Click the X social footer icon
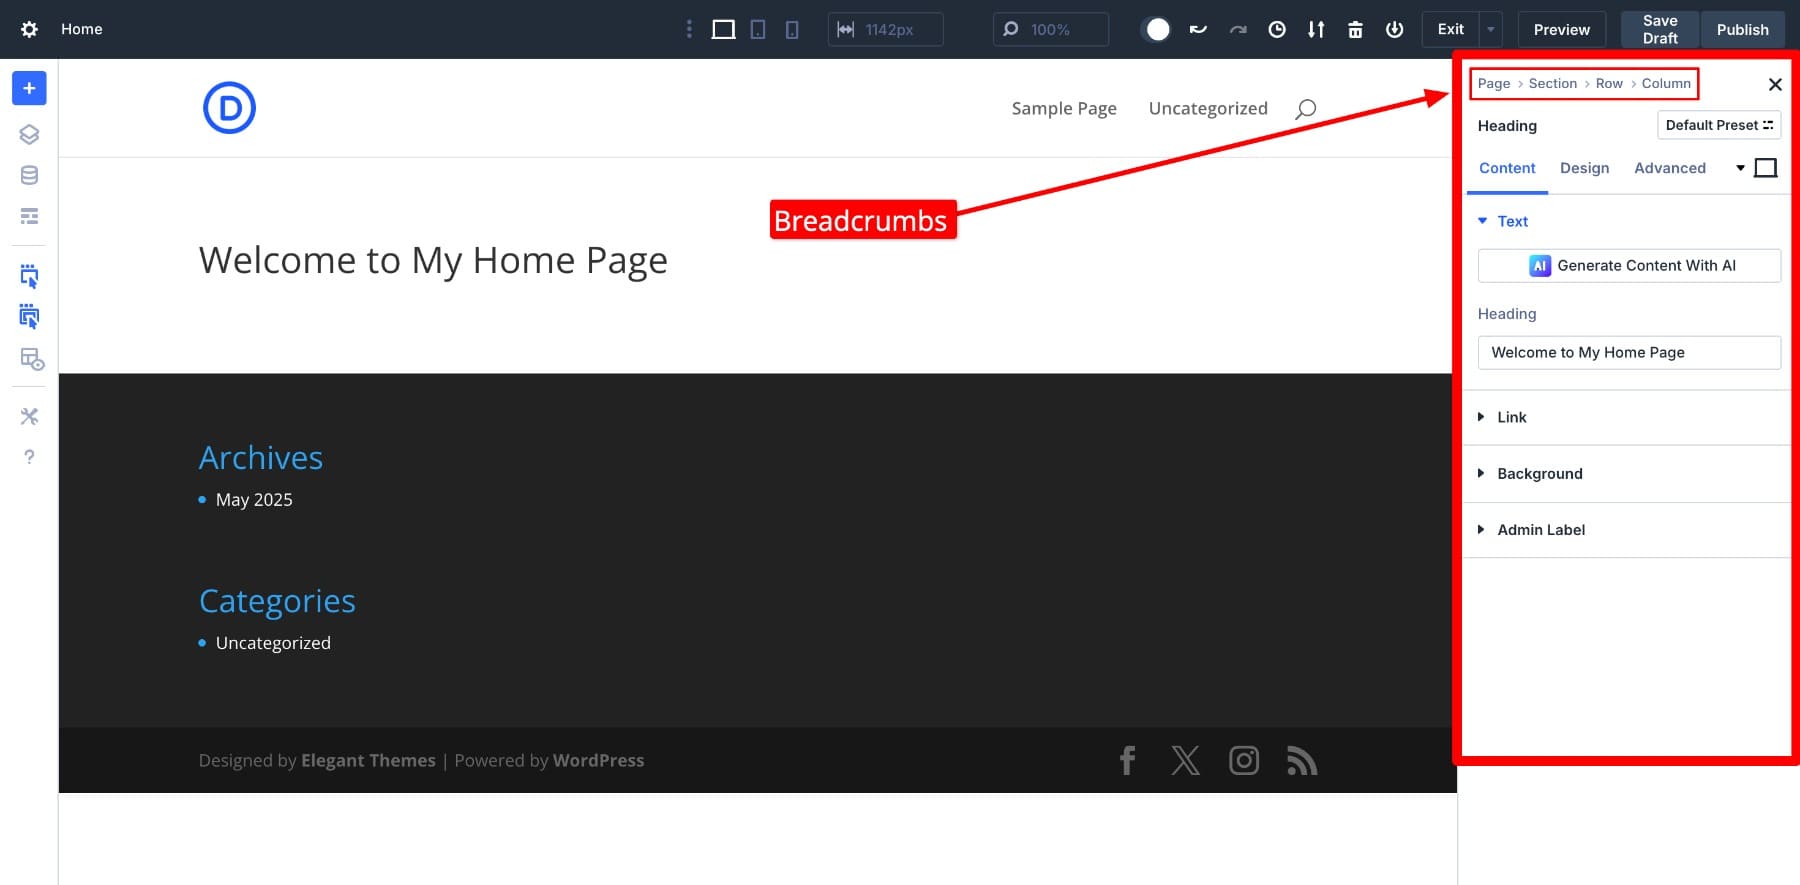The image size is (1800, 885). 1185,760
